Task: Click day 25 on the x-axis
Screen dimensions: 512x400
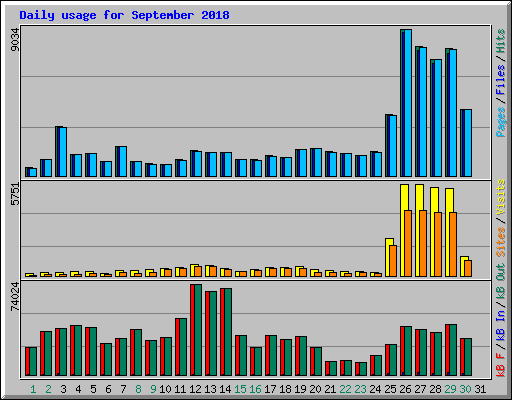Action: 390,389
